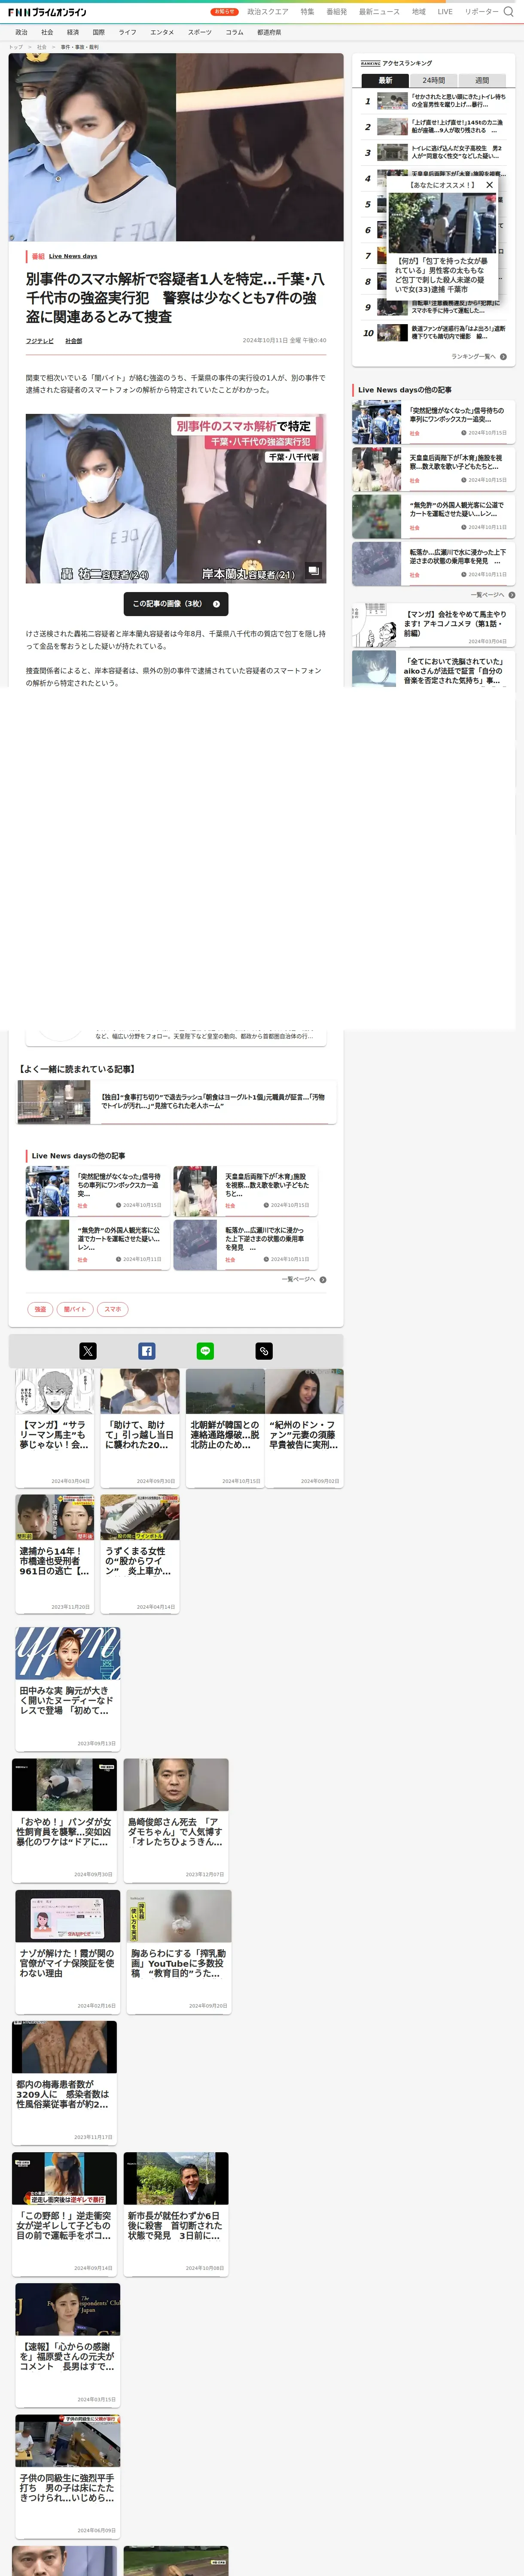The height and width of the screenshot is (2576, 524).
Task: Share article via Facebook icon
Action: [147, 1351]
